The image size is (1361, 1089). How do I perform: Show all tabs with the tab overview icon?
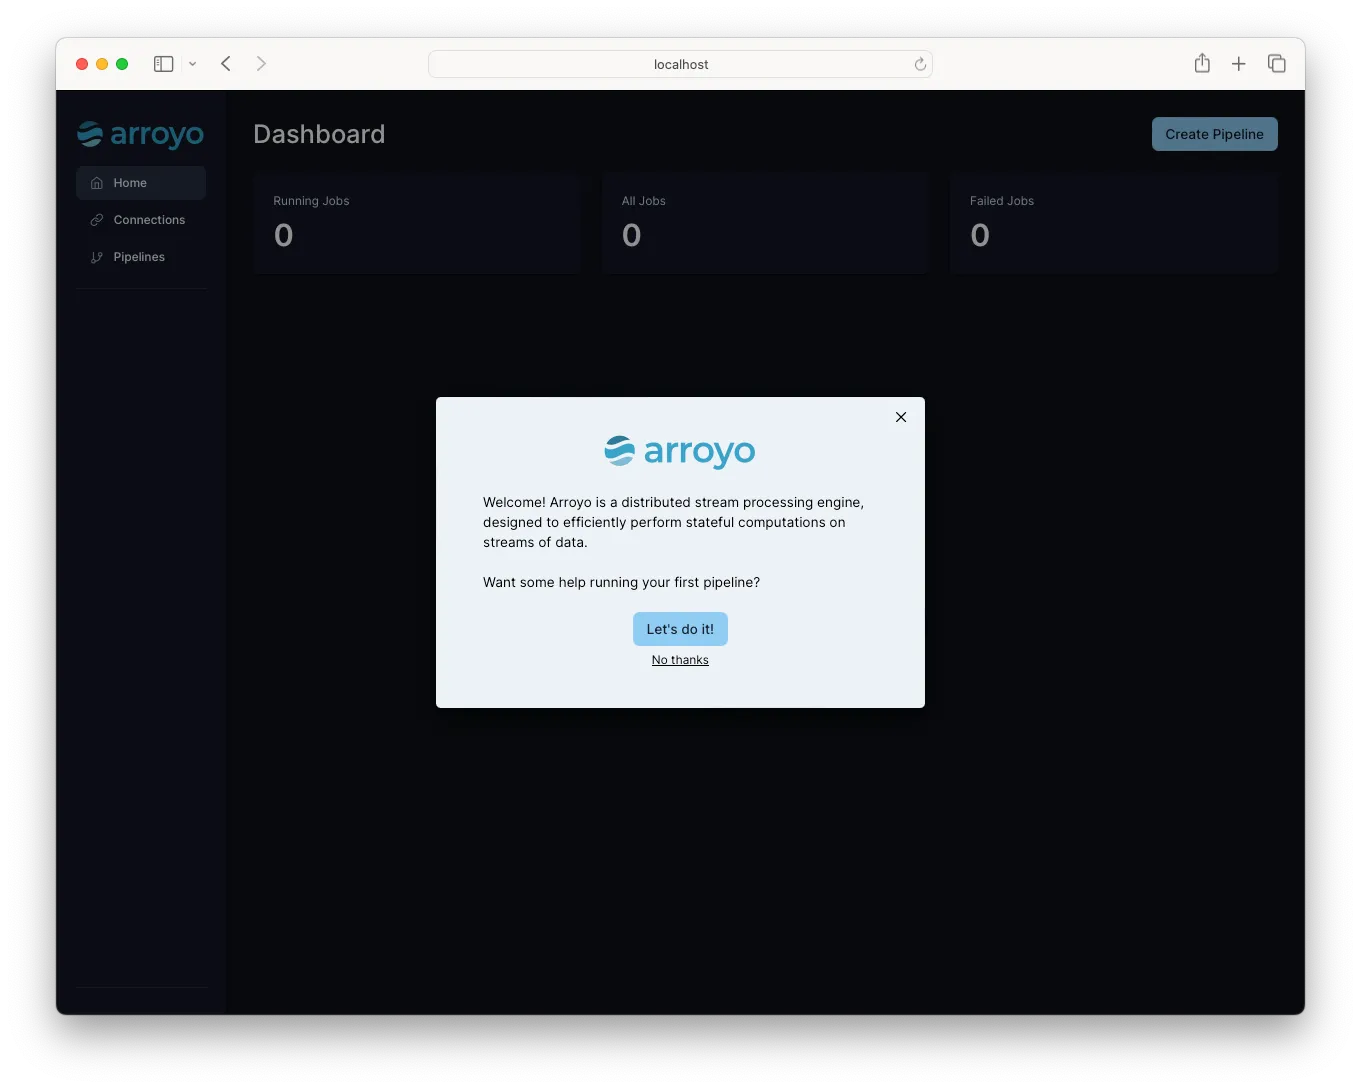pyautogui.click(x=1277, y=63)
